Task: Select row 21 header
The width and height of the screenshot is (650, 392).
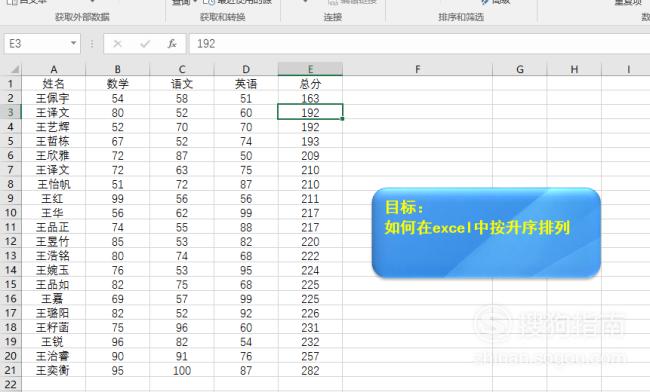Action: (x=11, y=370)
